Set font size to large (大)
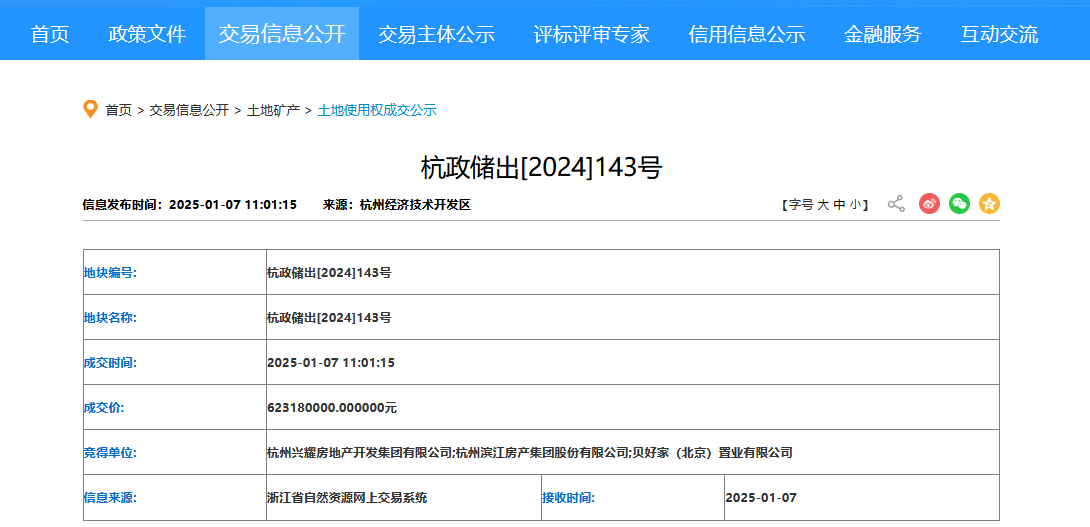1090x527 pixels. (x=823, y=205)
